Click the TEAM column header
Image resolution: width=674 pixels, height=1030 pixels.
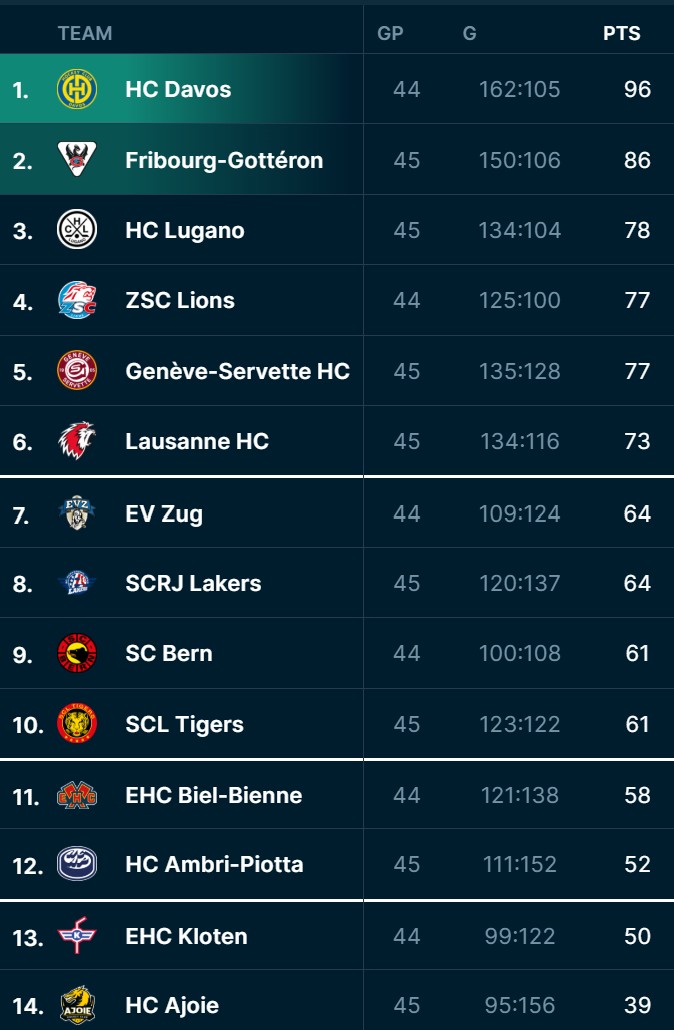coord(85,33)
